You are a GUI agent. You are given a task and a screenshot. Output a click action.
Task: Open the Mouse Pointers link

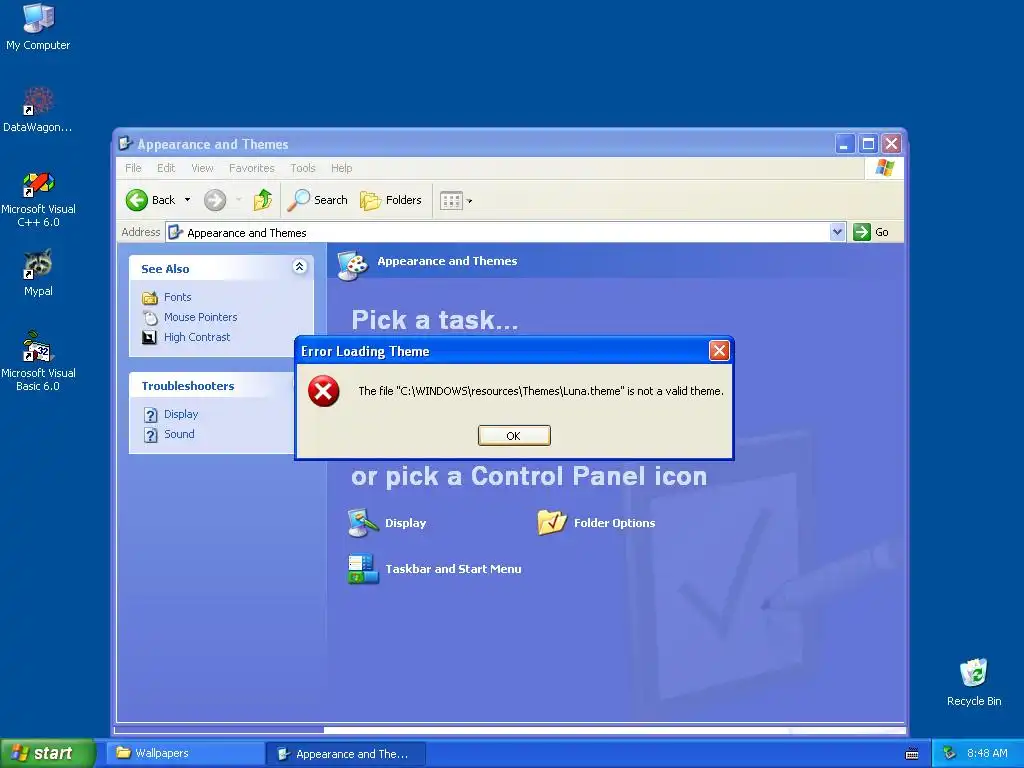(200, 317)
